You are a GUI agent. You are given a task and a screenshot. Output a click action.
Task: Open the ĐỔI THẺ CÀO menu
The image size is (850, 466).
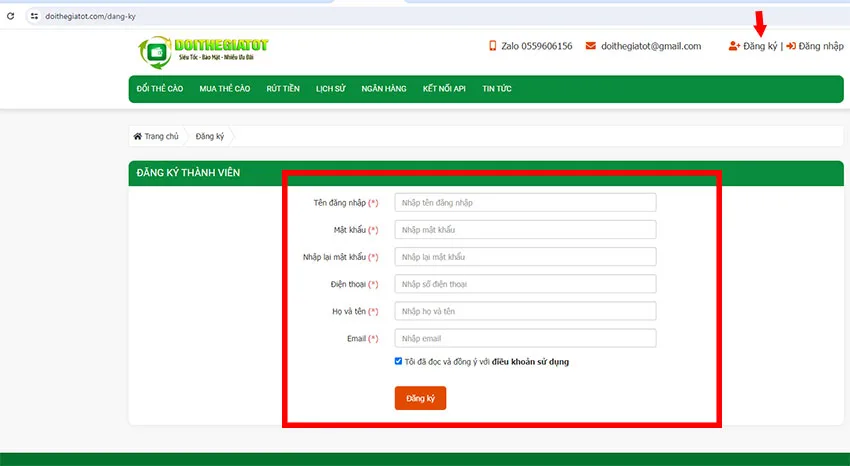pyautogui.click(x=160, y=89)
